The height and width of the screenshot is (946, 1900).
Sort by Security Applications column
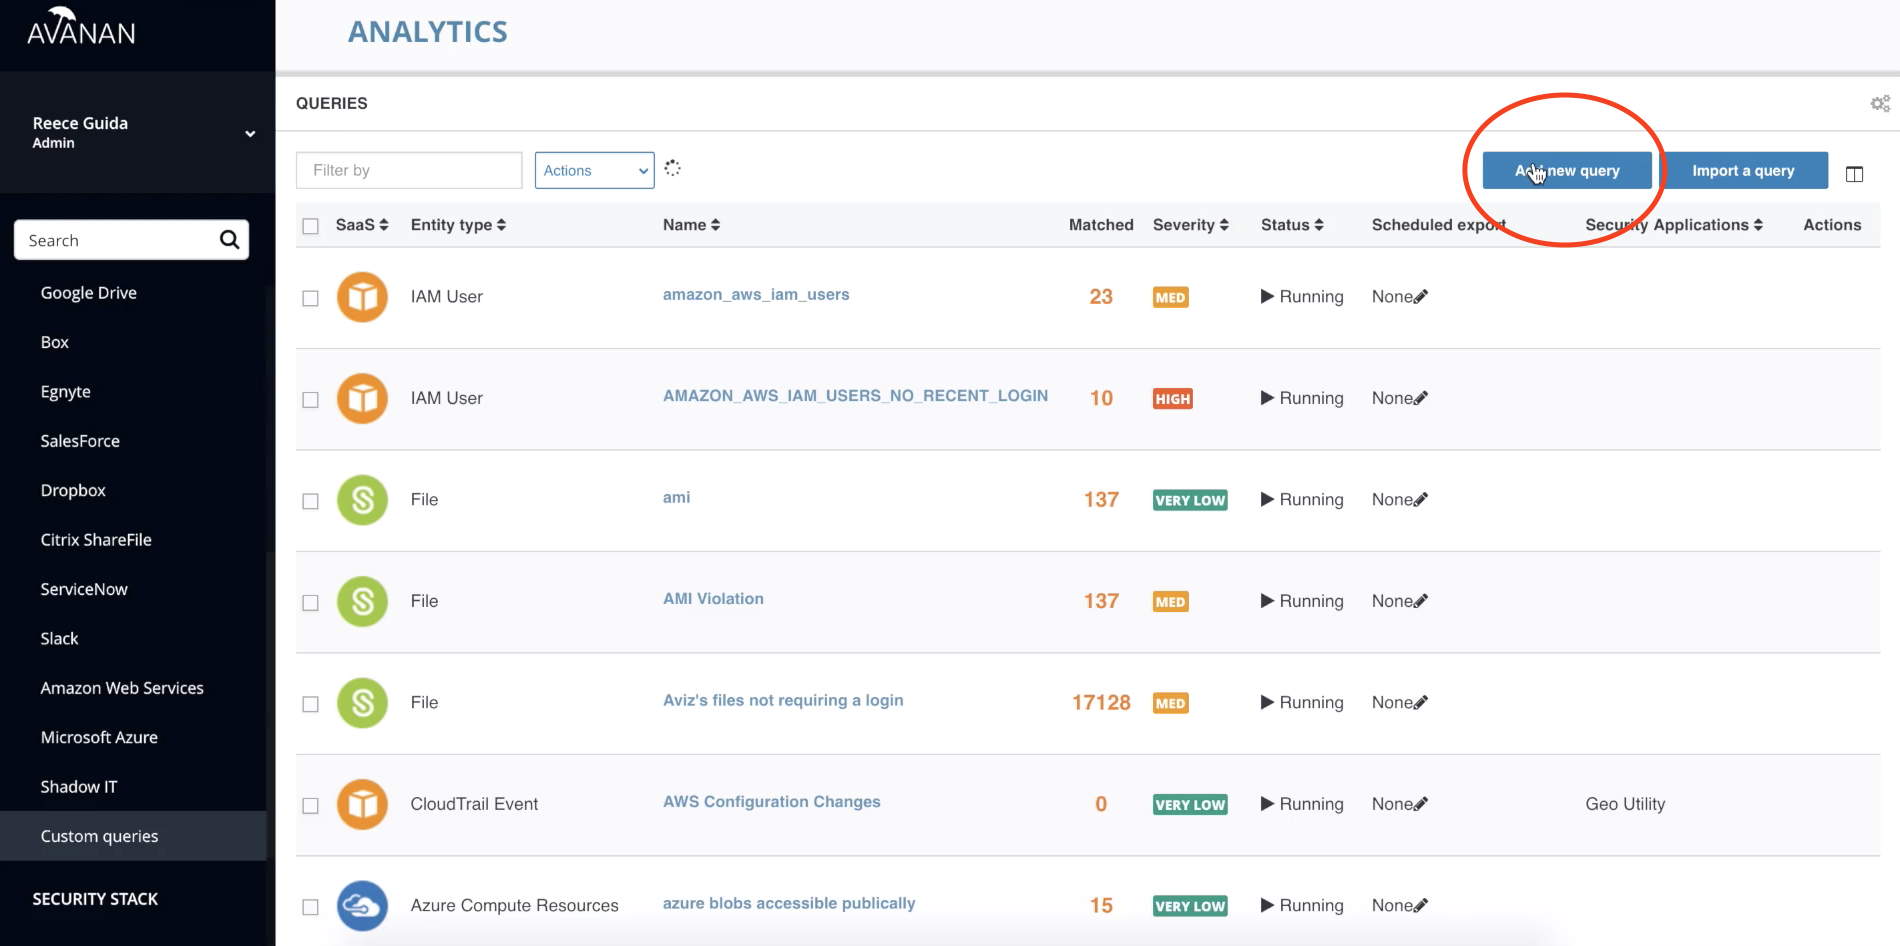[1674, 225]
